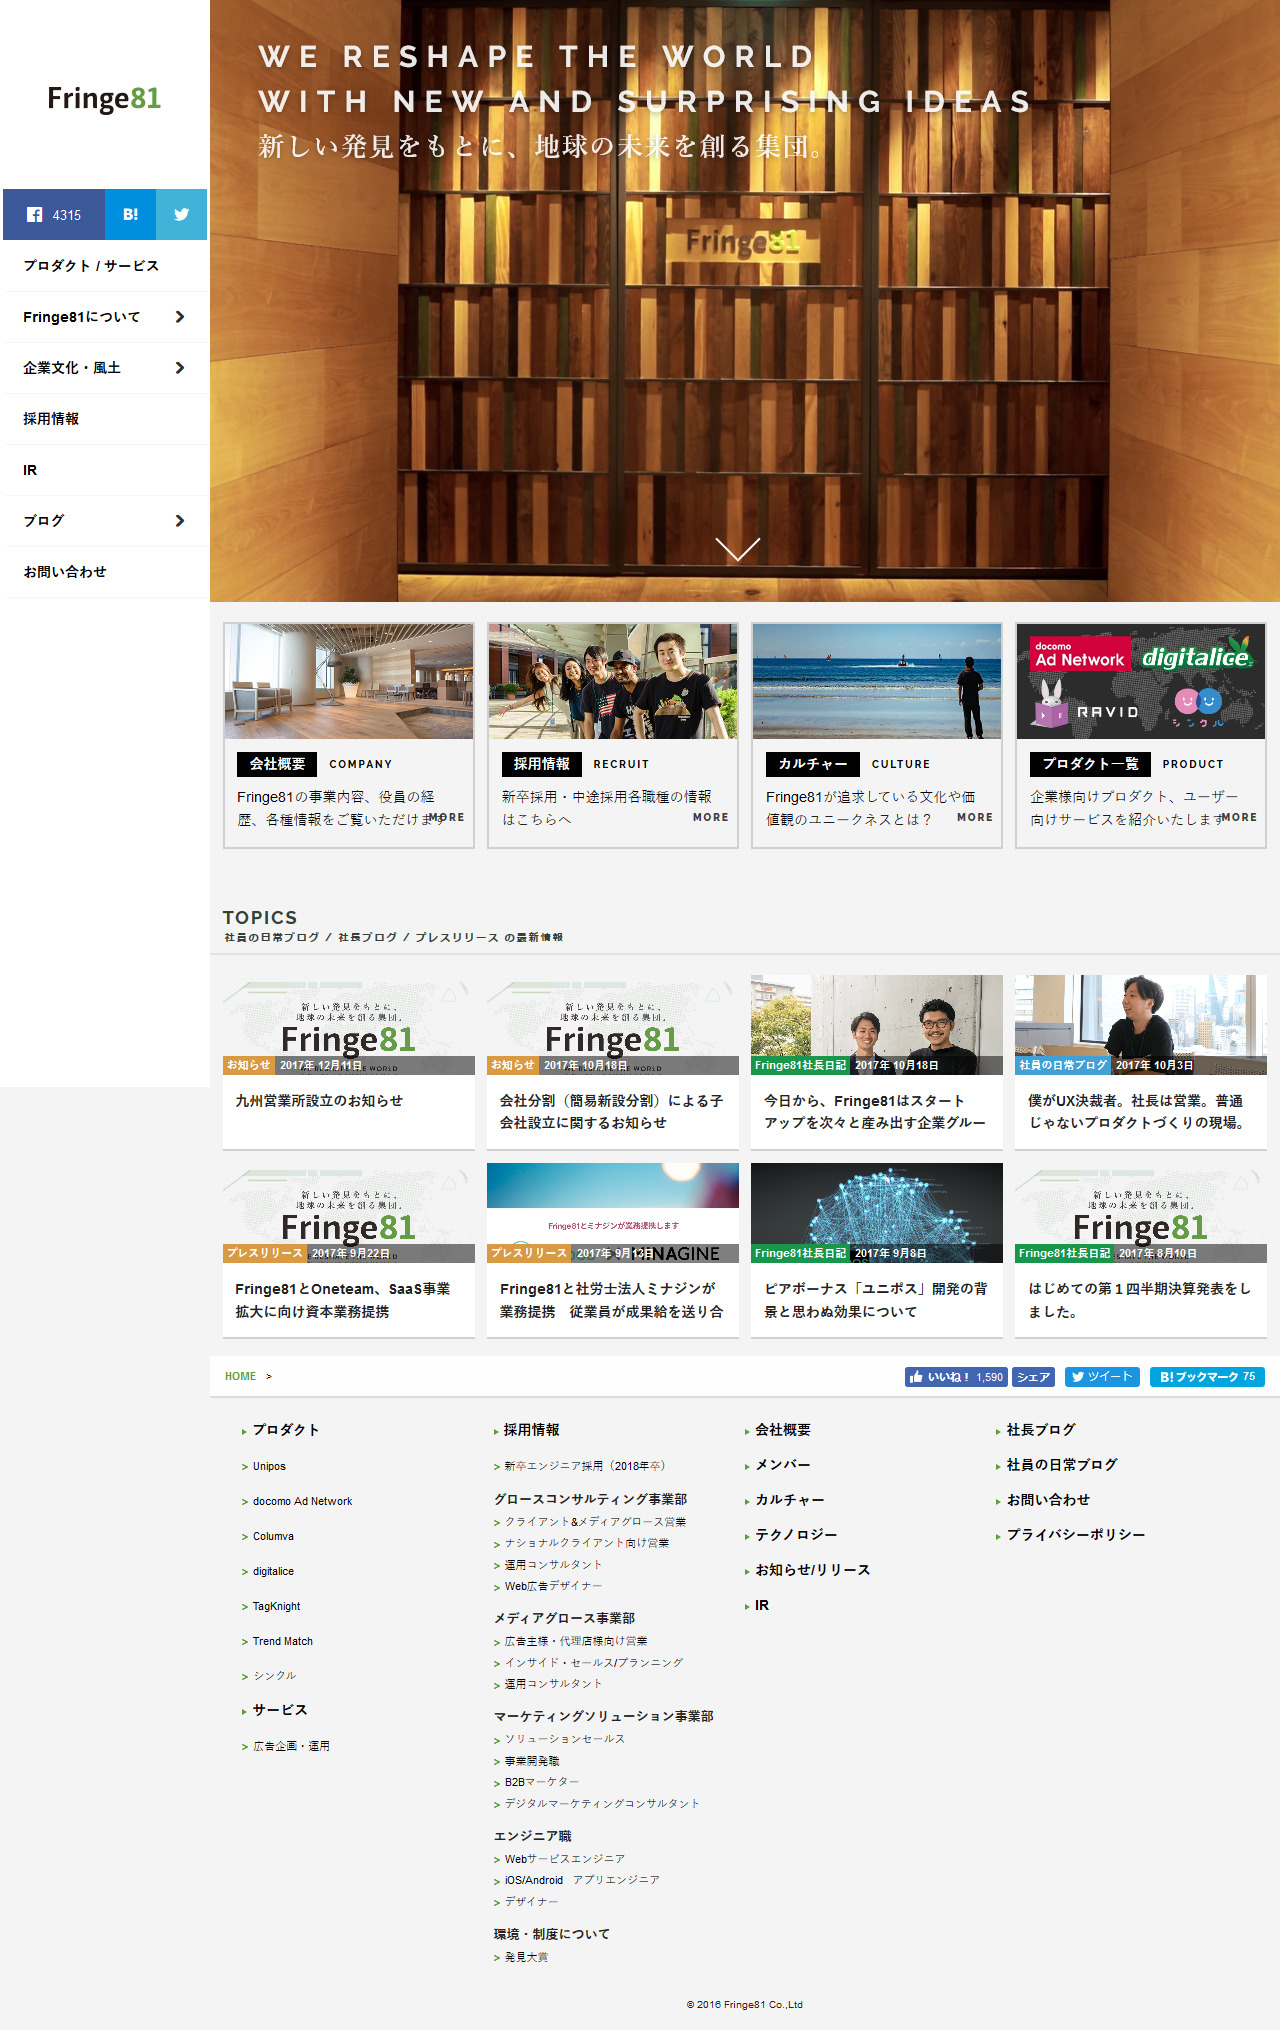Click the HOME breadcrumb link
Screen dimensions: 1280x2030
click(x=240, y=1377)
